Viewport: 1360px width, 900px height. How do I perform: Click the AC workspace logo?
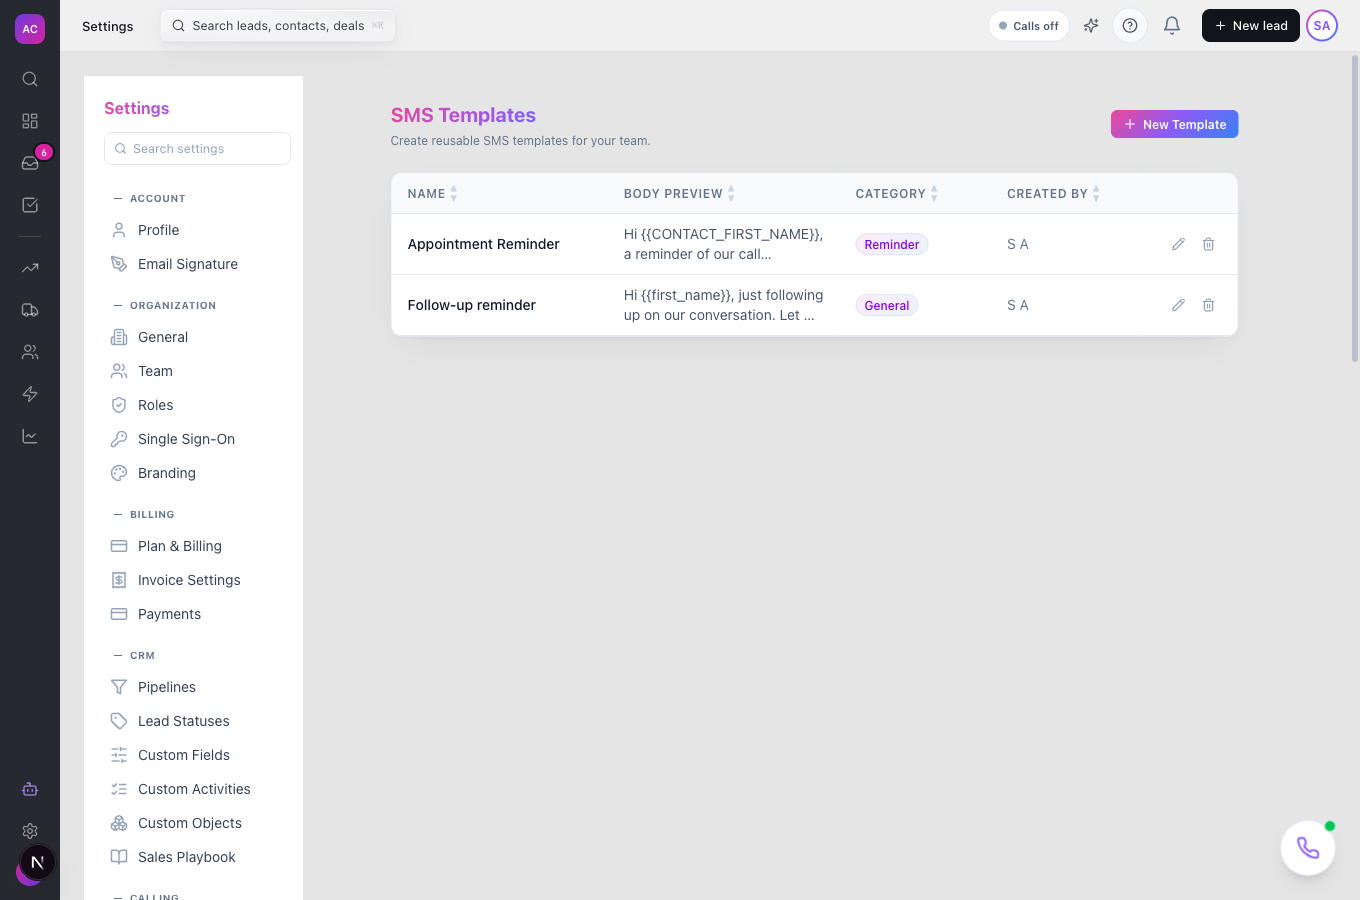30,29
